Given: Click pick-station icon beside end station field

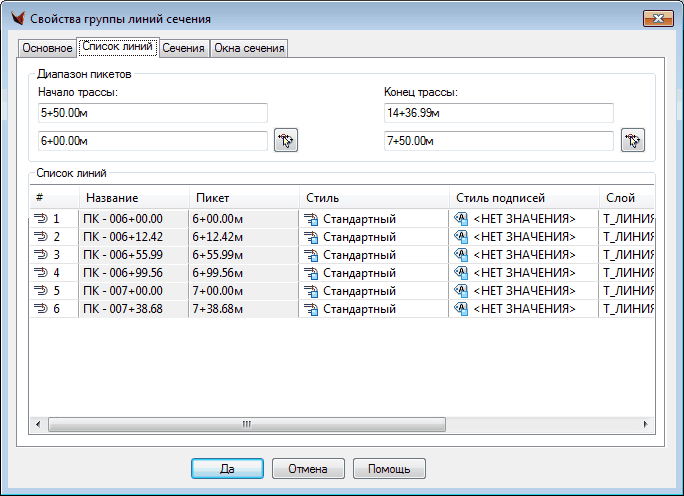Looking at the screenshot, I should [632, 141].
